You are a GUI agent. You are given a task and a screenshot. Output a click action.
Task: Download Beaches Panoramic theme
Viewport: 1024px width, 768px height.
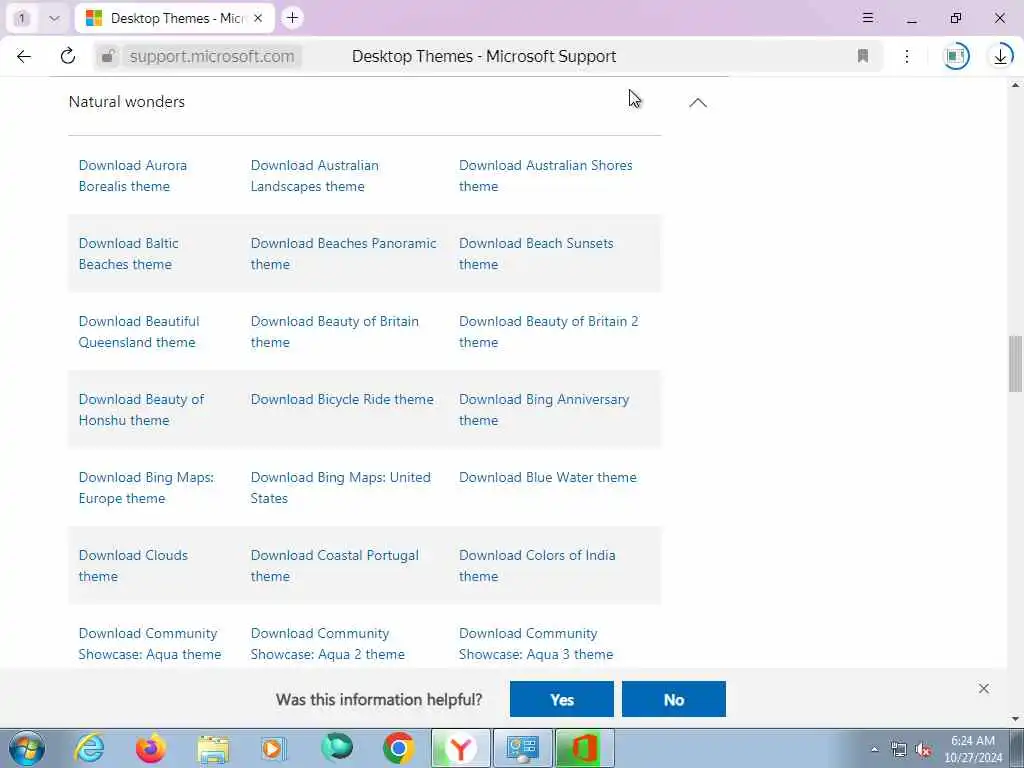pyautogui.click(x=344, y=253)
